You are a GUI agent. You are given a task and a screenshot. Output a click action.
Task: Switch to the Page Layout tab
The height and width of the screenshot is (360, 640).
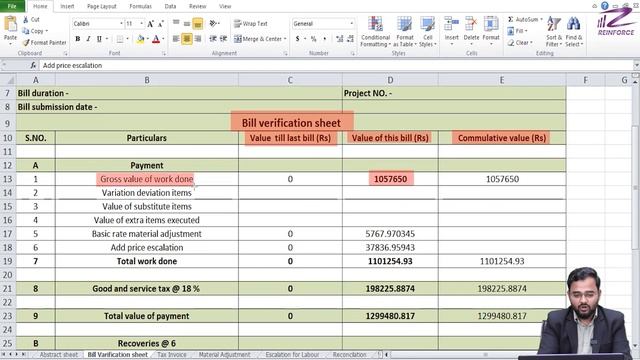pyautogui.click(x=102, y=6)
